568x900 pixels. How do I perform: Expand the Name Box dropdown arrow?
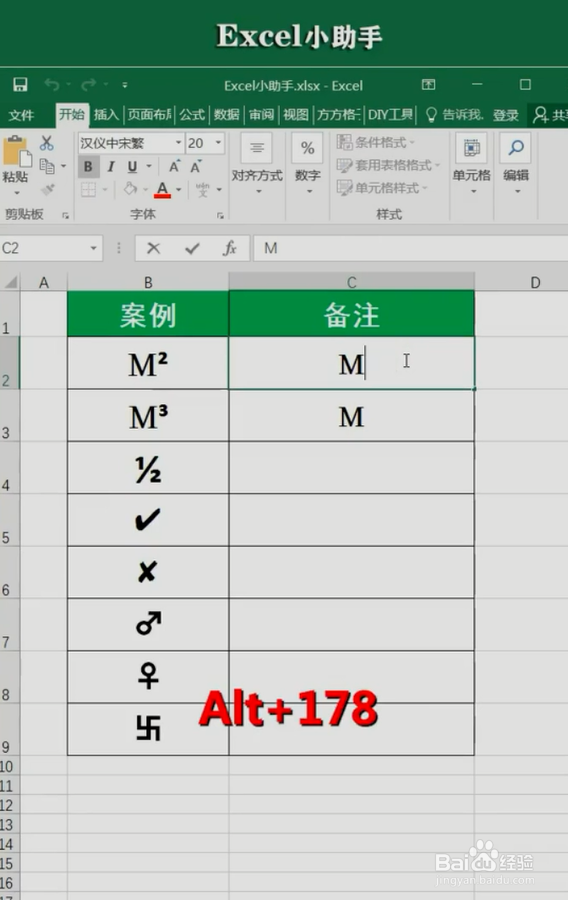[94, 248]
